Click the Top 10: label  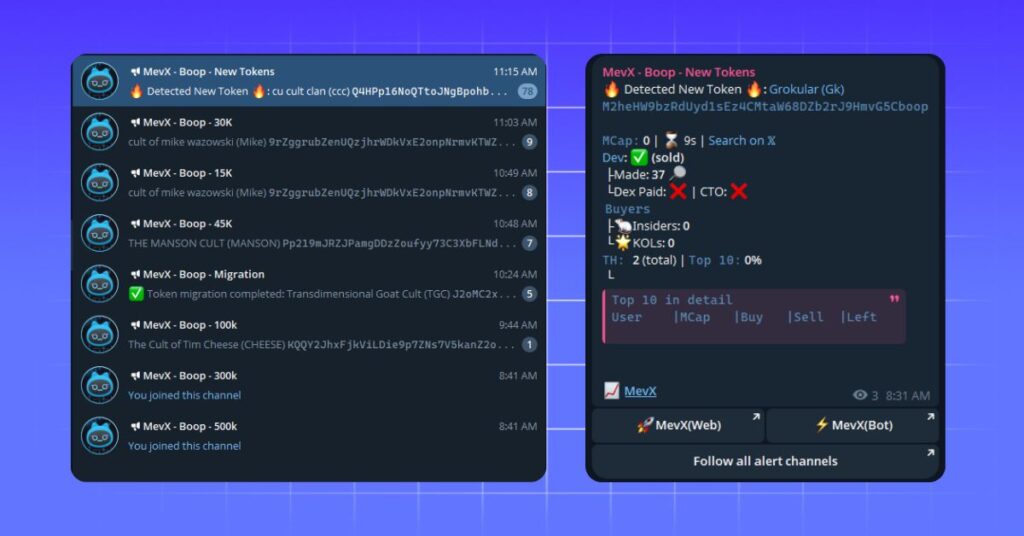tap(714, 260)
